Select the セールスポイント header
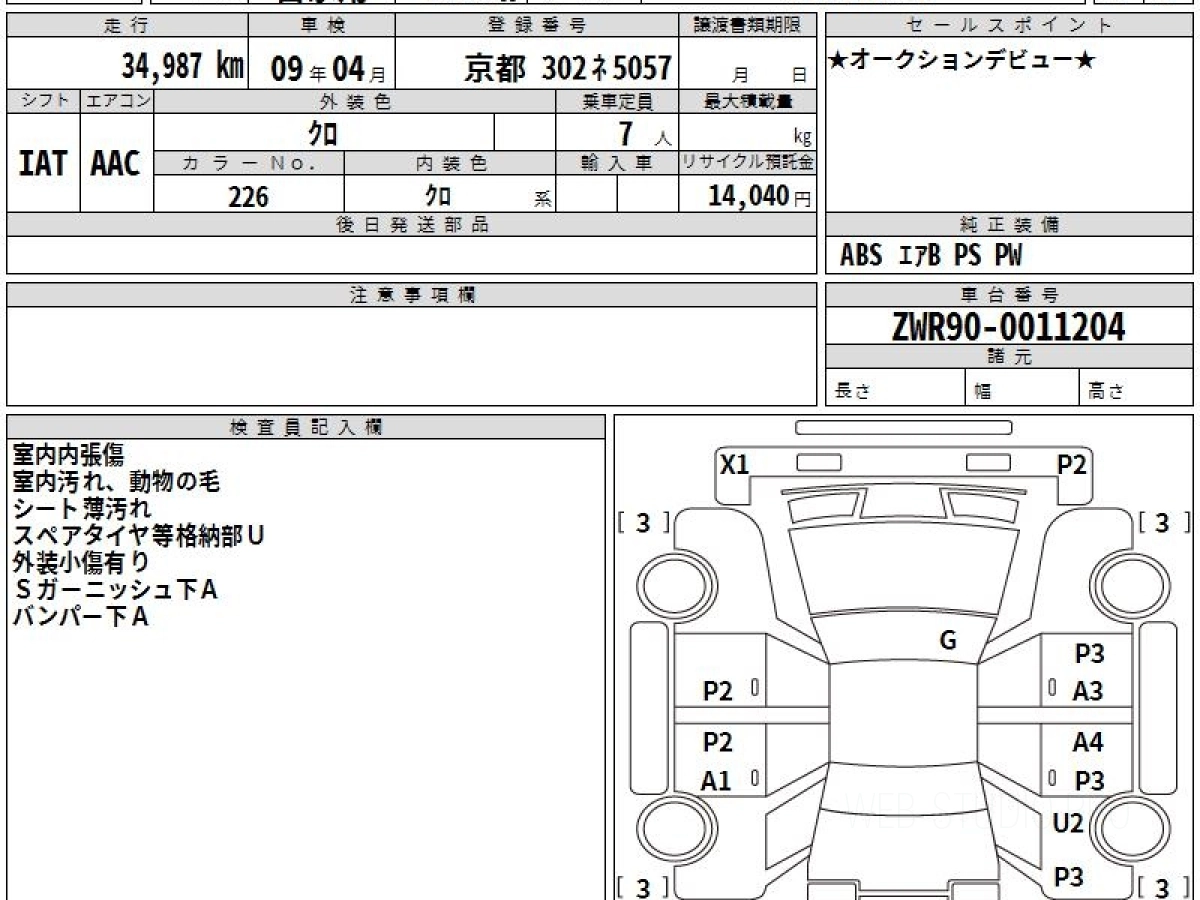Viewport: 1200px width, 900px height. pos(1009,26)
